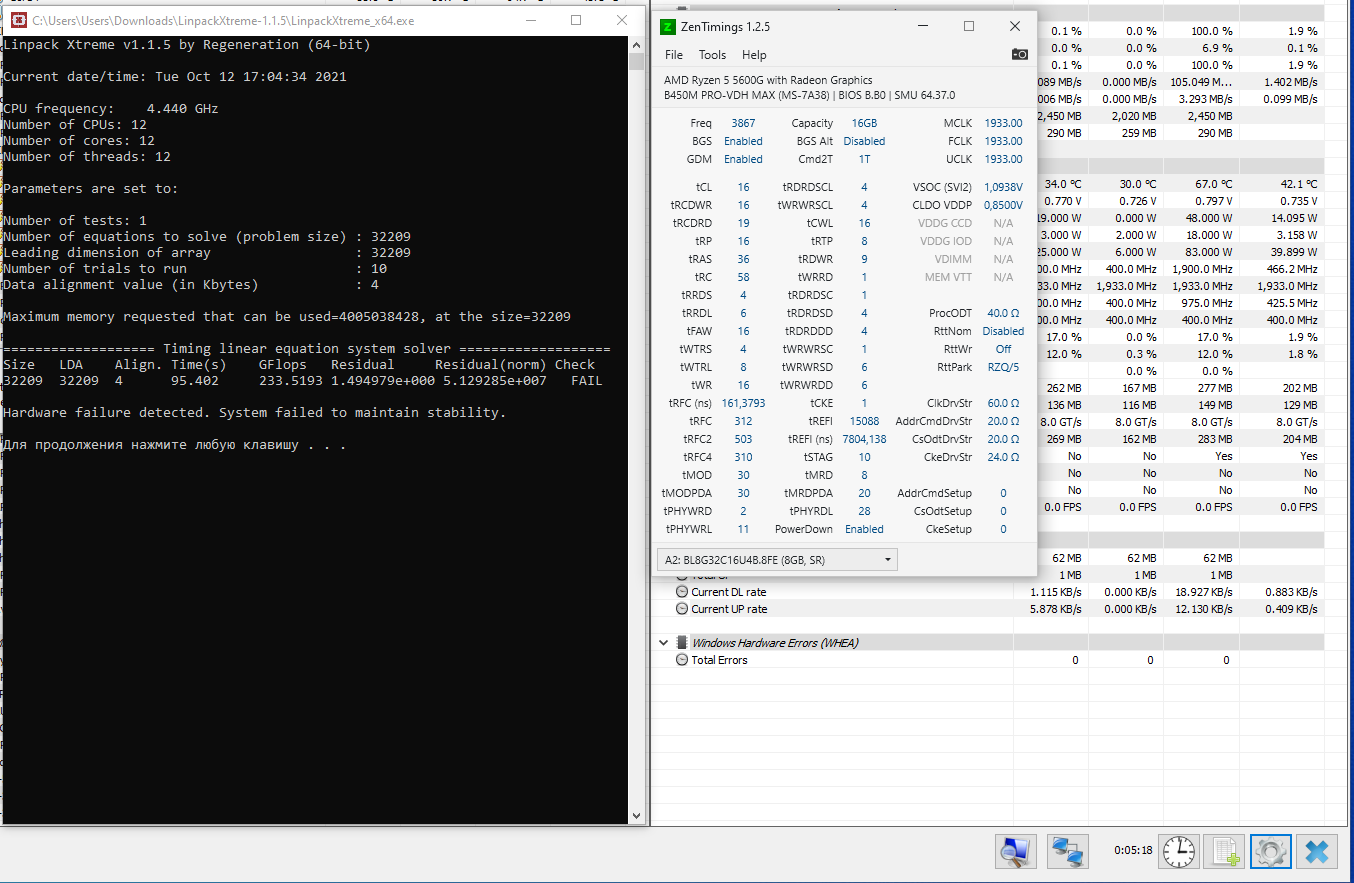Click the AMD Ryzen 5 5600G processor line

coord(768,80)
